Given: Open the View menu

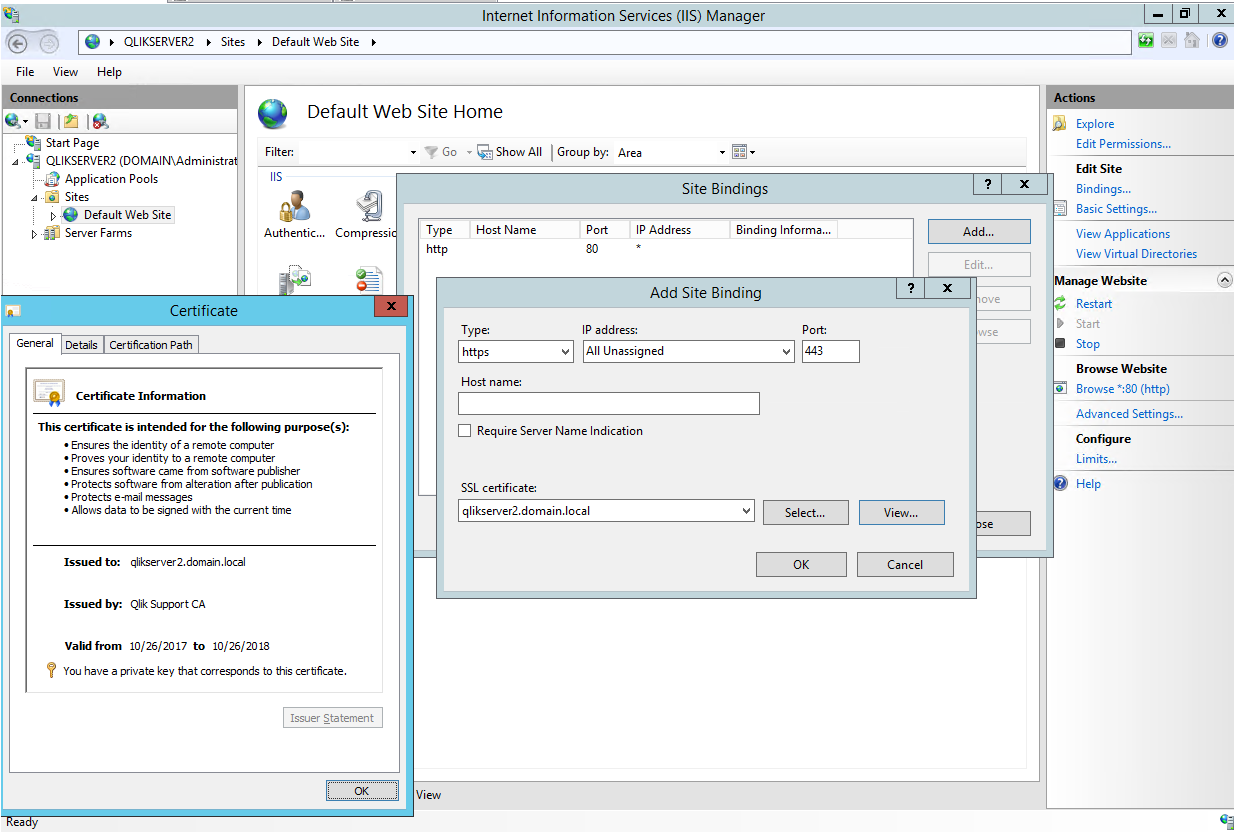Looking at the screenshot, I should click(65, 72).
